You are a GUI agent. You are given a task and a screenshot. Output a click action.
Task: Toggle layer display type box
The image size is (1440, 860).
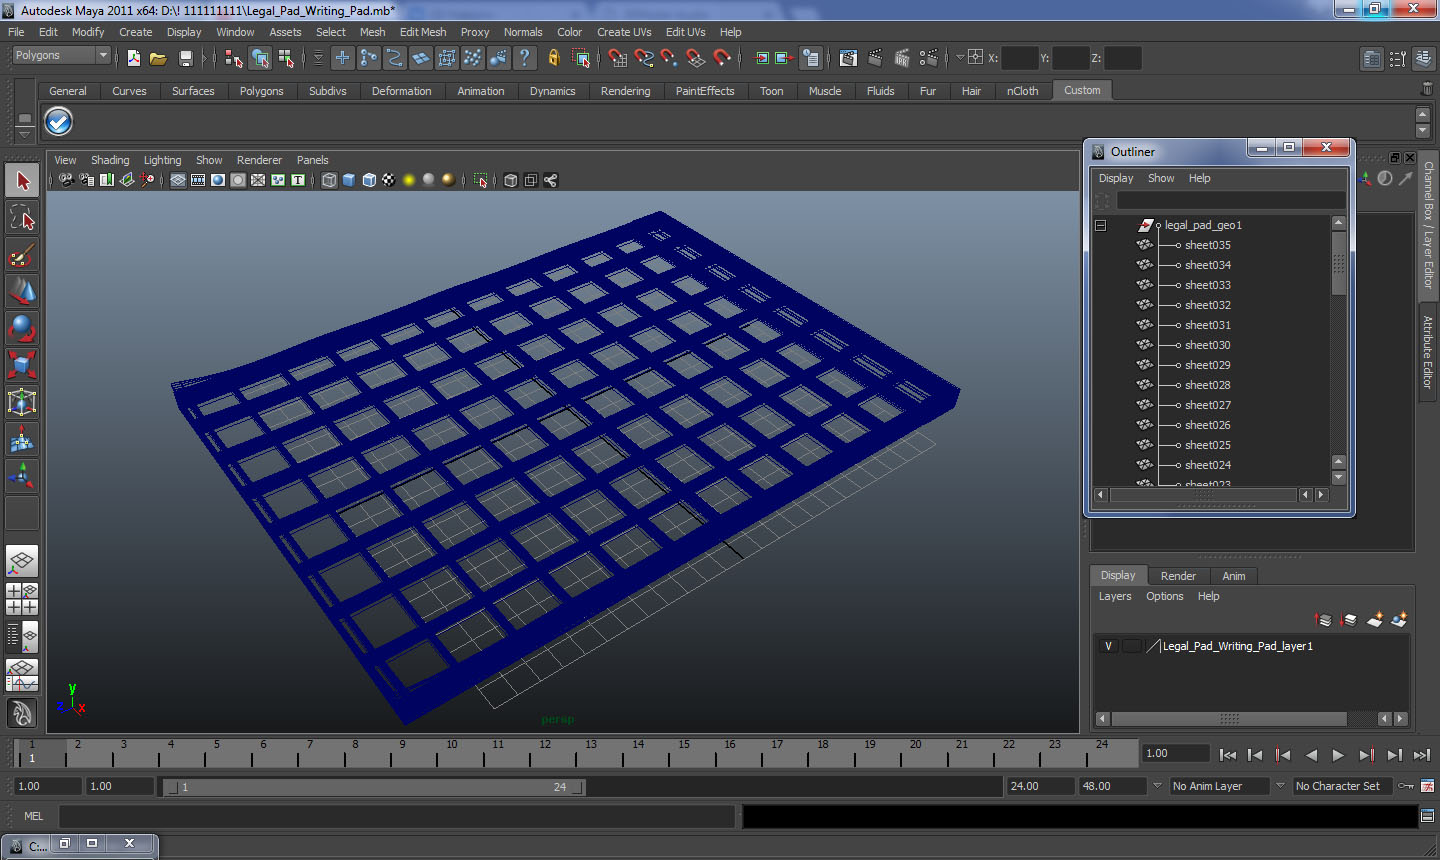tap(1132, 646)
